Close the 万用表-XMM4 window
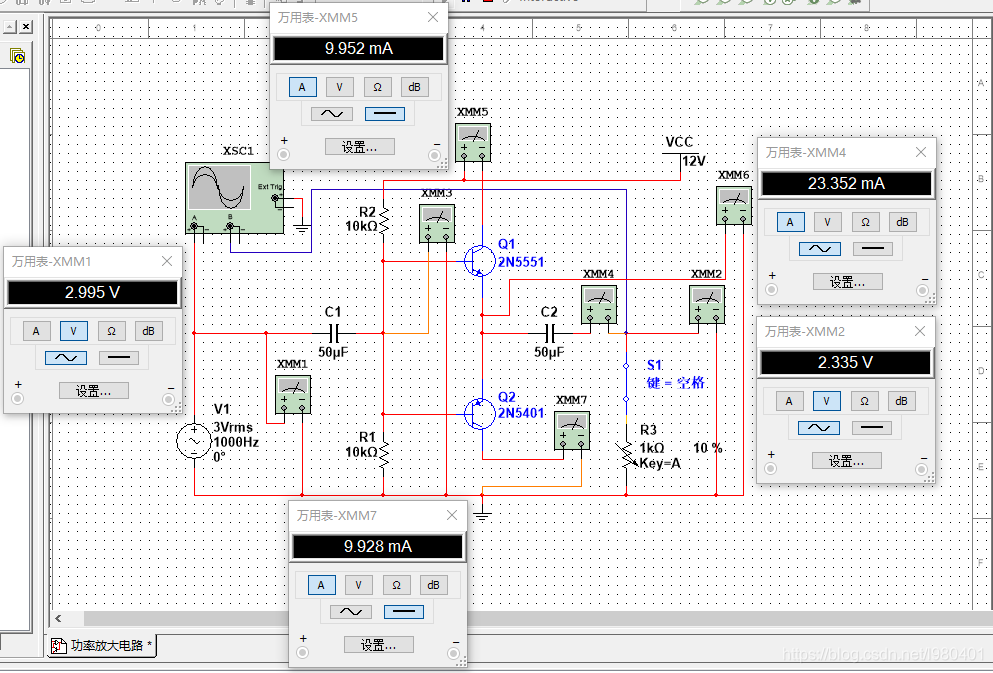 pos(921,153)
